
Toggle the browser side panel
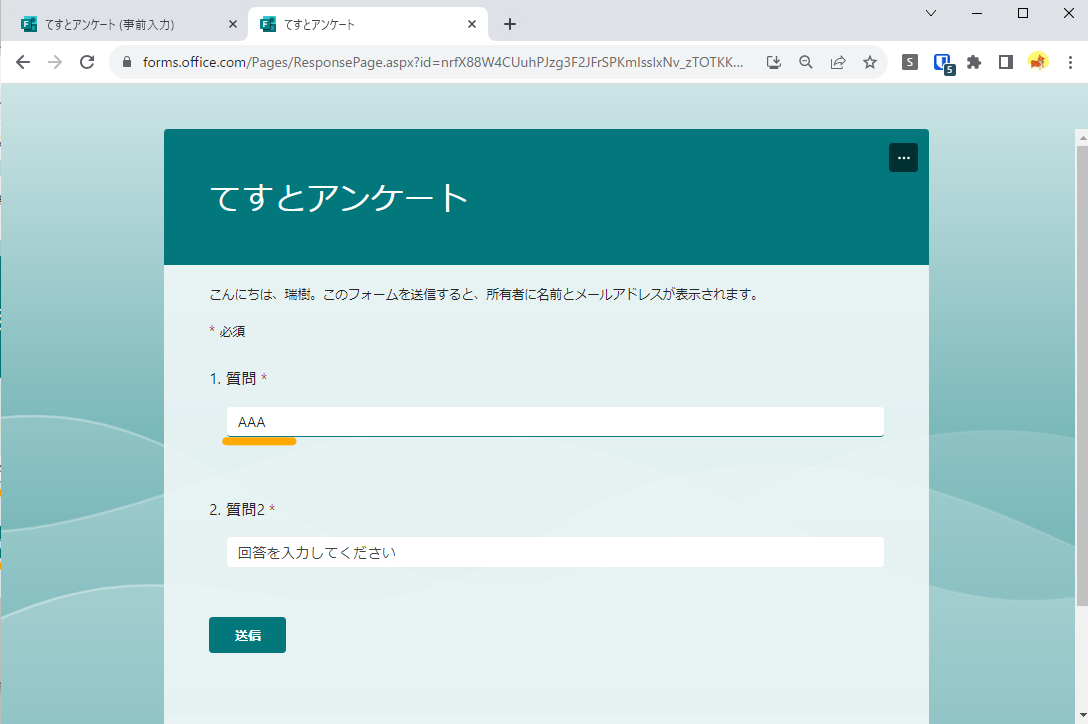[1005, 62]
